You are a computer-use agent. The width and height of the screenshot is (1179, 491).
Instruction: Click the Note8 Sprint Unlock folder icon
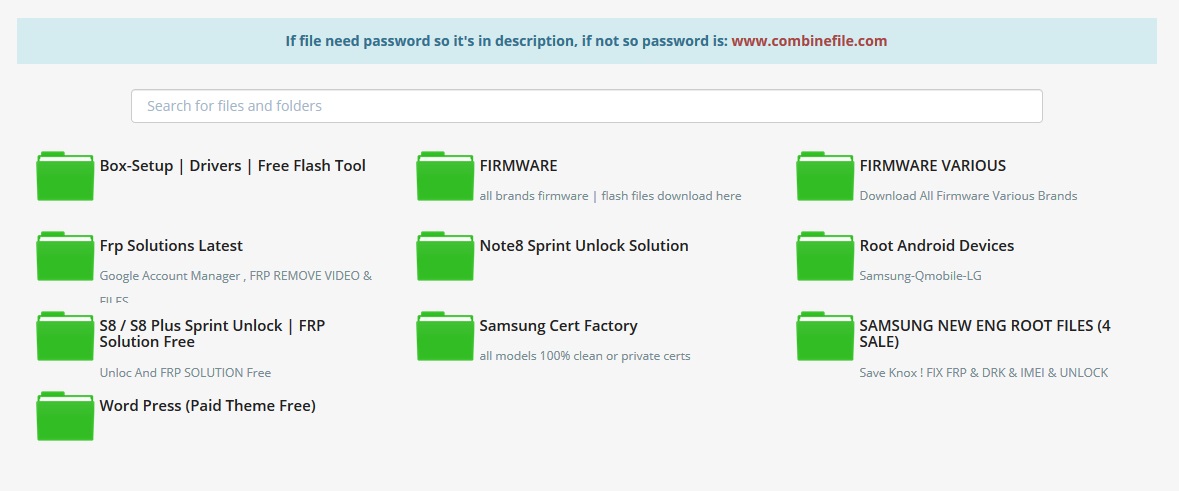click(x=445, y=257)
